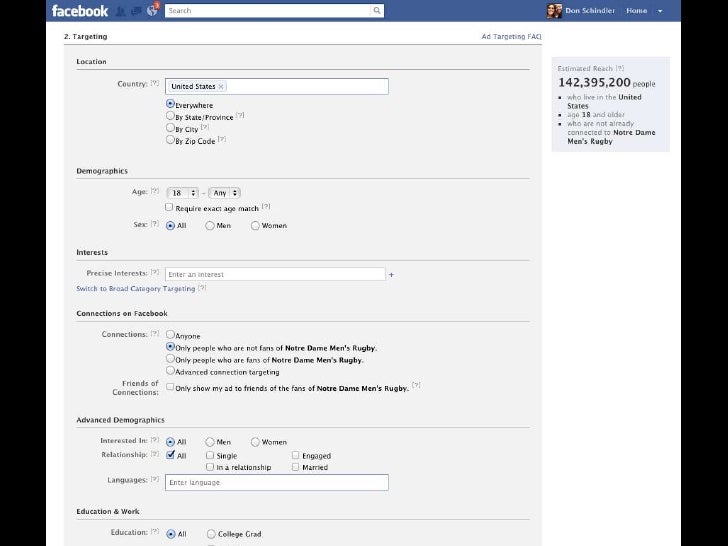Select Everywhere location option

pos(170,104)
